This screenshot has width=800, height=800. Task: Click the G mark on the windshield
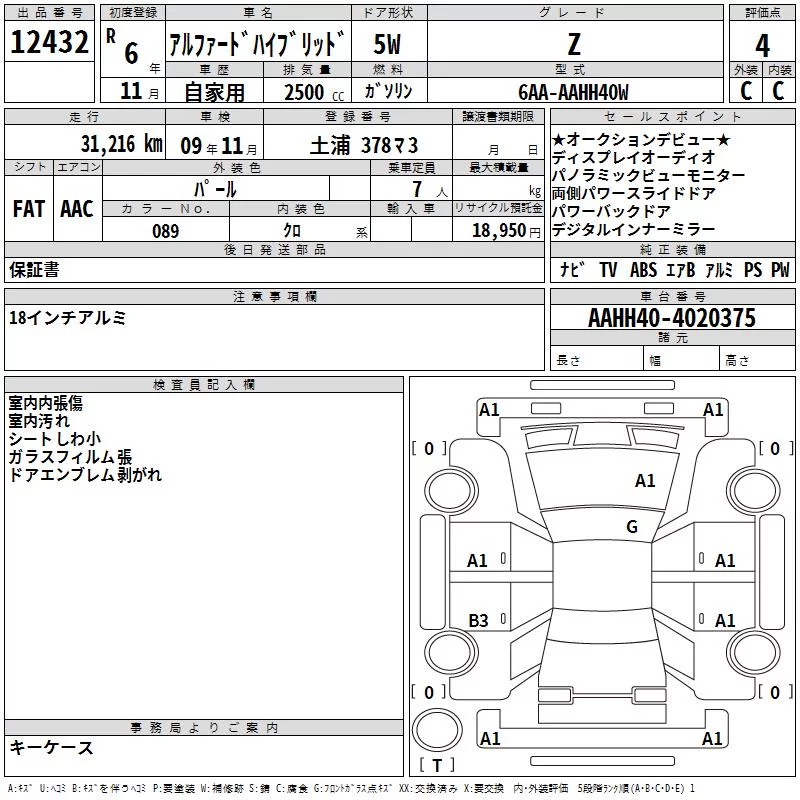(632, 527)
